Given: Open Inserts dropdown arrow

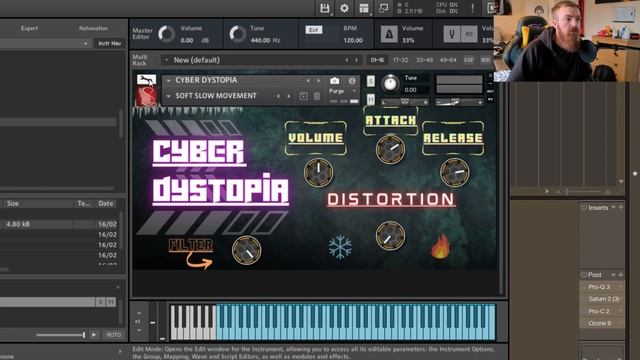Looking at the screenshot, I should 613,208.
